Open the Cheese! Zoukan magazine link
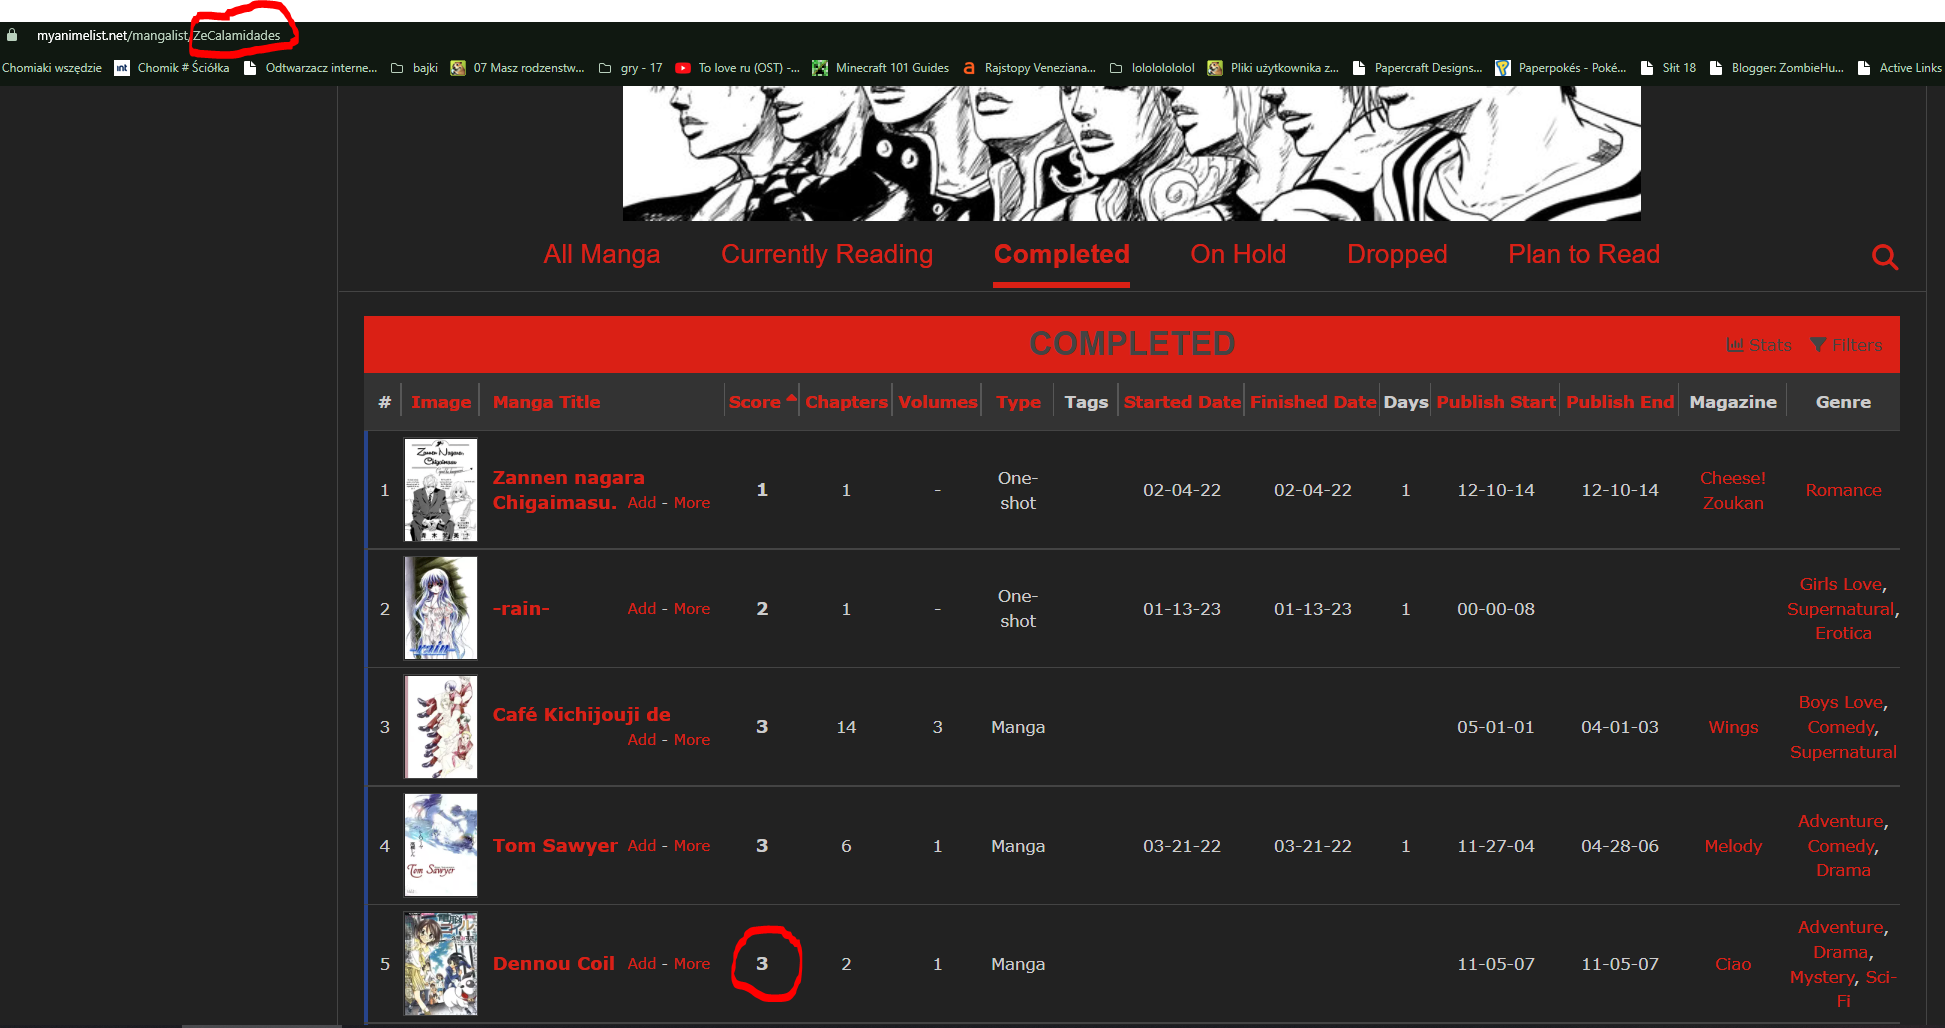Image resolution: width=1945 pixels, height=1028 pixels. tap(1733, 490)
